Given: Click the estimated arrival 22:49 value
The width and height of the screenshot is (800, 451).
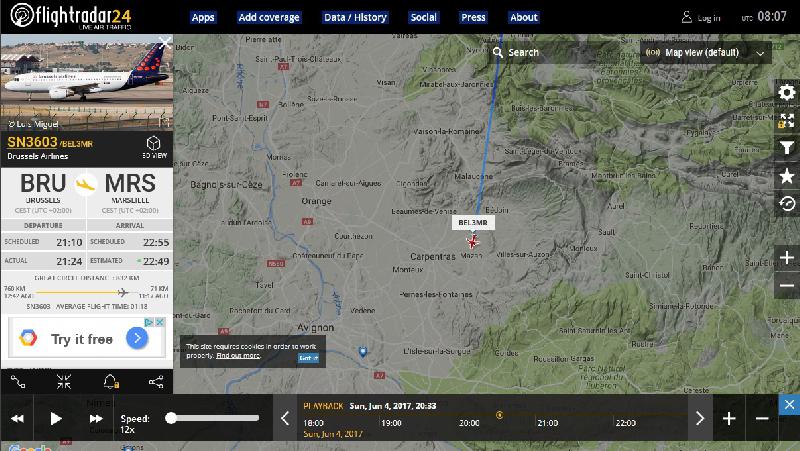Looking at the screenshot, I should point(156,261).
